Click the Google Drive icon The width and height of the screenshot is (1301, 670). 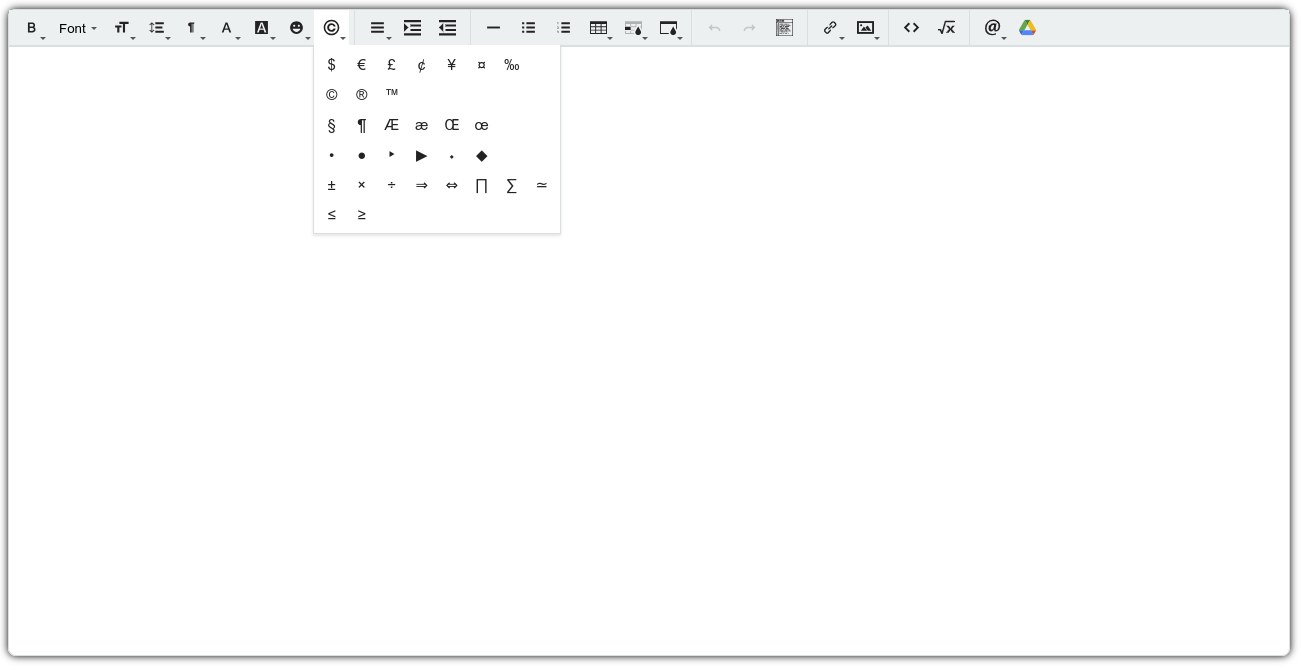tap(1028, 28)
